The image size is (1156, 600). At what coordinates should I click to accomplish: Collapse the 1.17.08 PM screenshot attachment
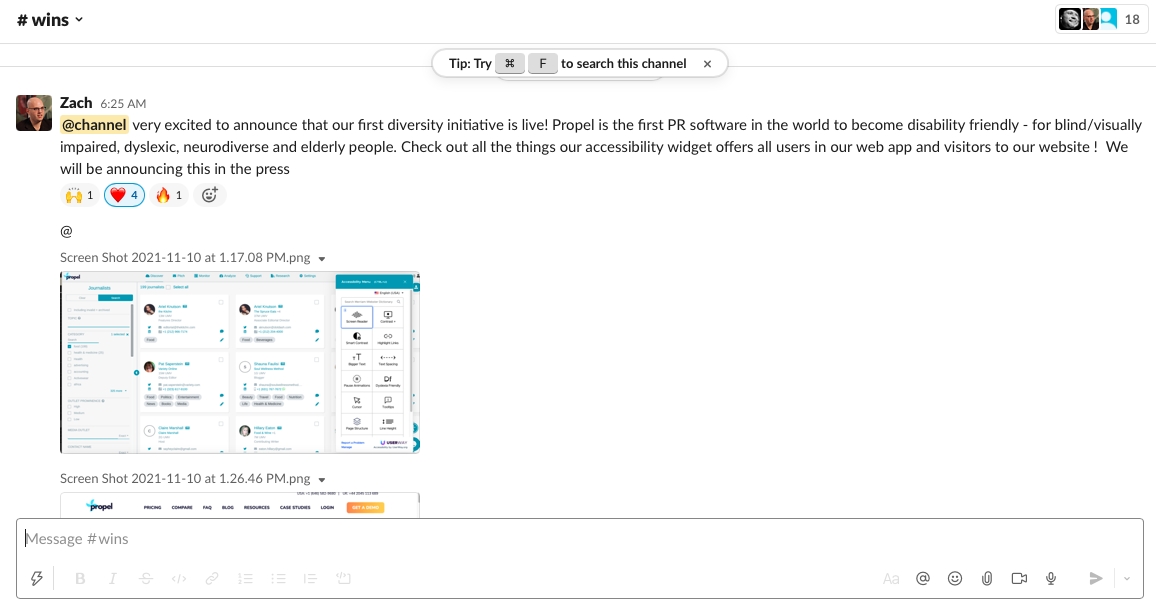tap(321, 259)
